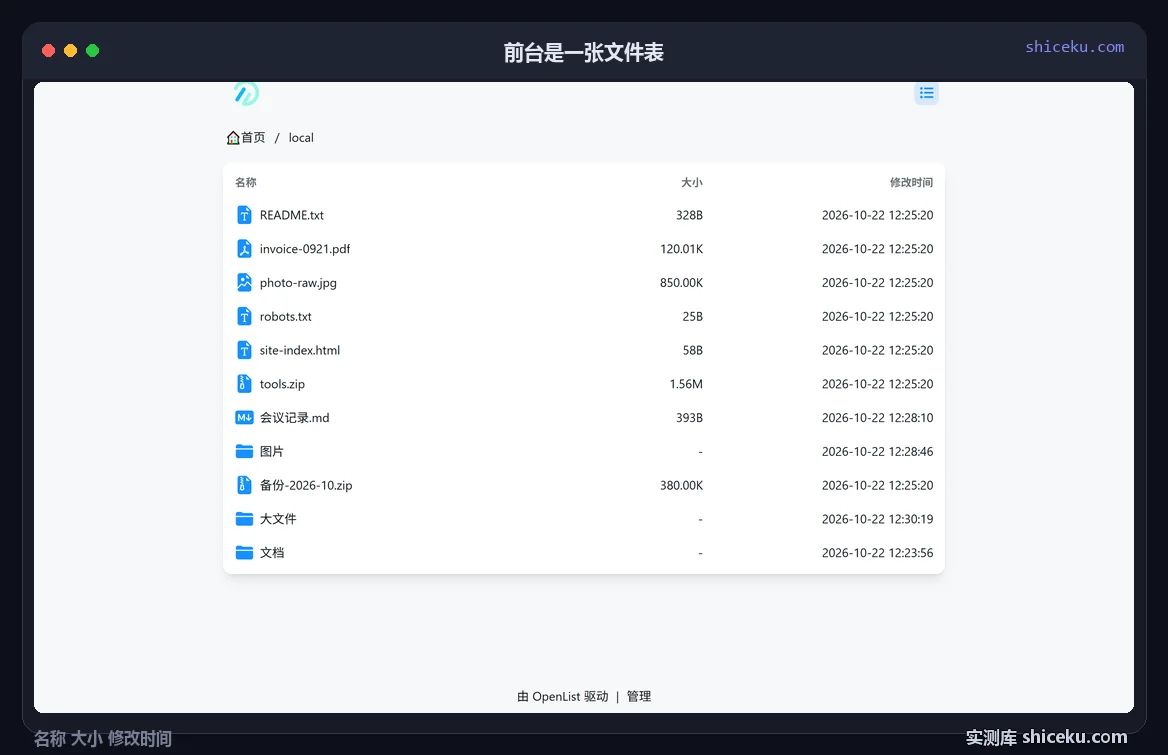
Task: Open the 备份-2026-10.zip file name
Action: (305, 485)
